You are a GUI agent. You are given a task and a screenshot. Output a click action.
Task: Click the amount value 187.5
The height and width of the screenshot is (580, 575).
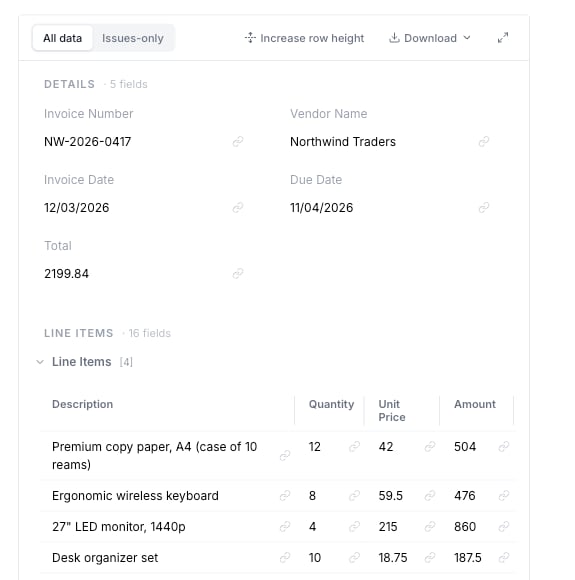pos(468,557)
